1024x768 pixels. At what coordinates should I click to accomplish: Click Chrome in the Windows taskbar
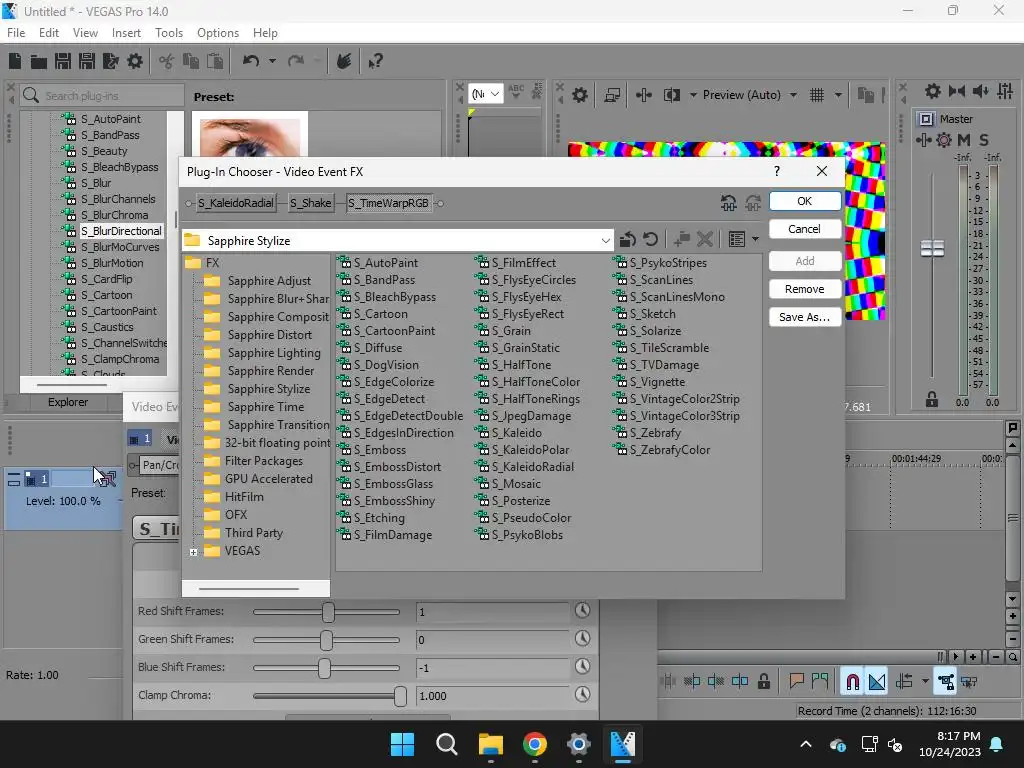pyautogui.click(x=534, y=744)
